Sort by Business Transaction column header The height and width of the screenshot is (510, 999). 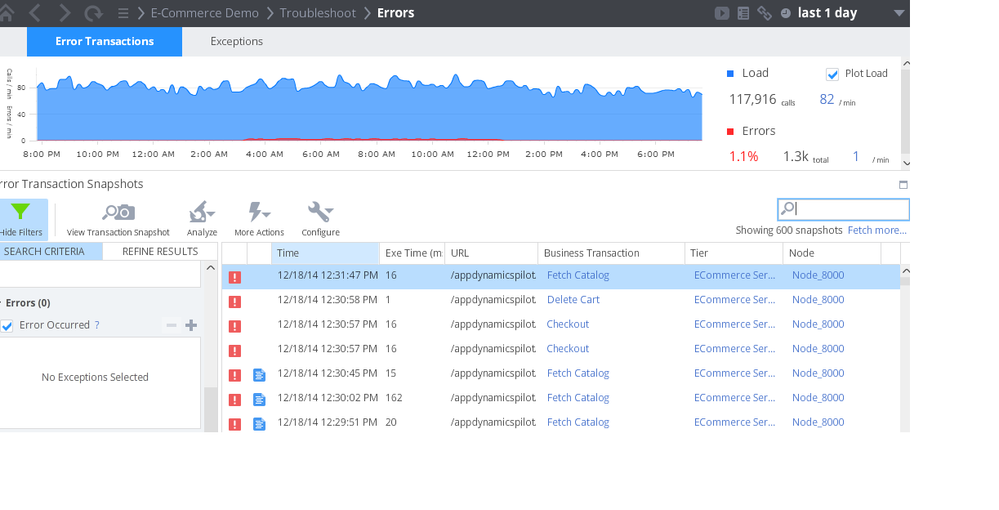tap(611, 253)
